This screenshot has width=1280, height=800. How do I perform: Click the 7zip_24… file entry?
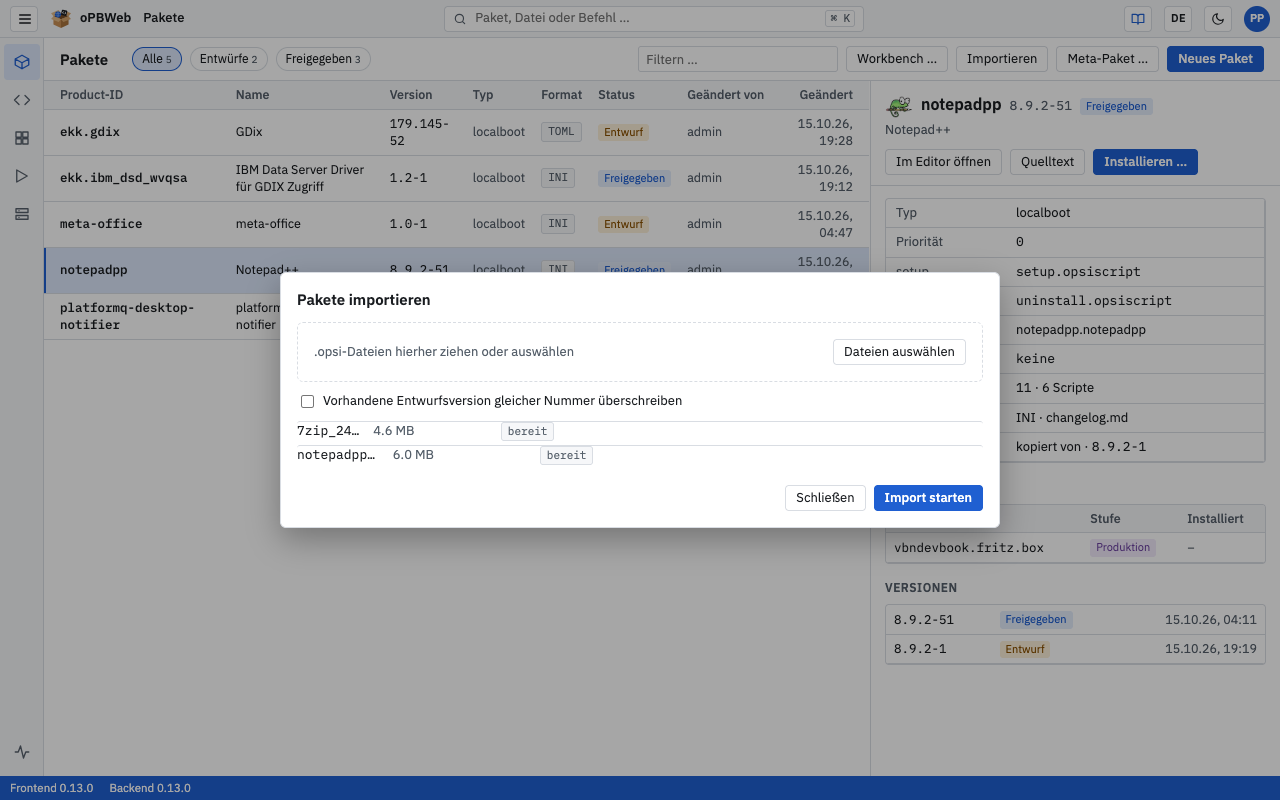639,431
